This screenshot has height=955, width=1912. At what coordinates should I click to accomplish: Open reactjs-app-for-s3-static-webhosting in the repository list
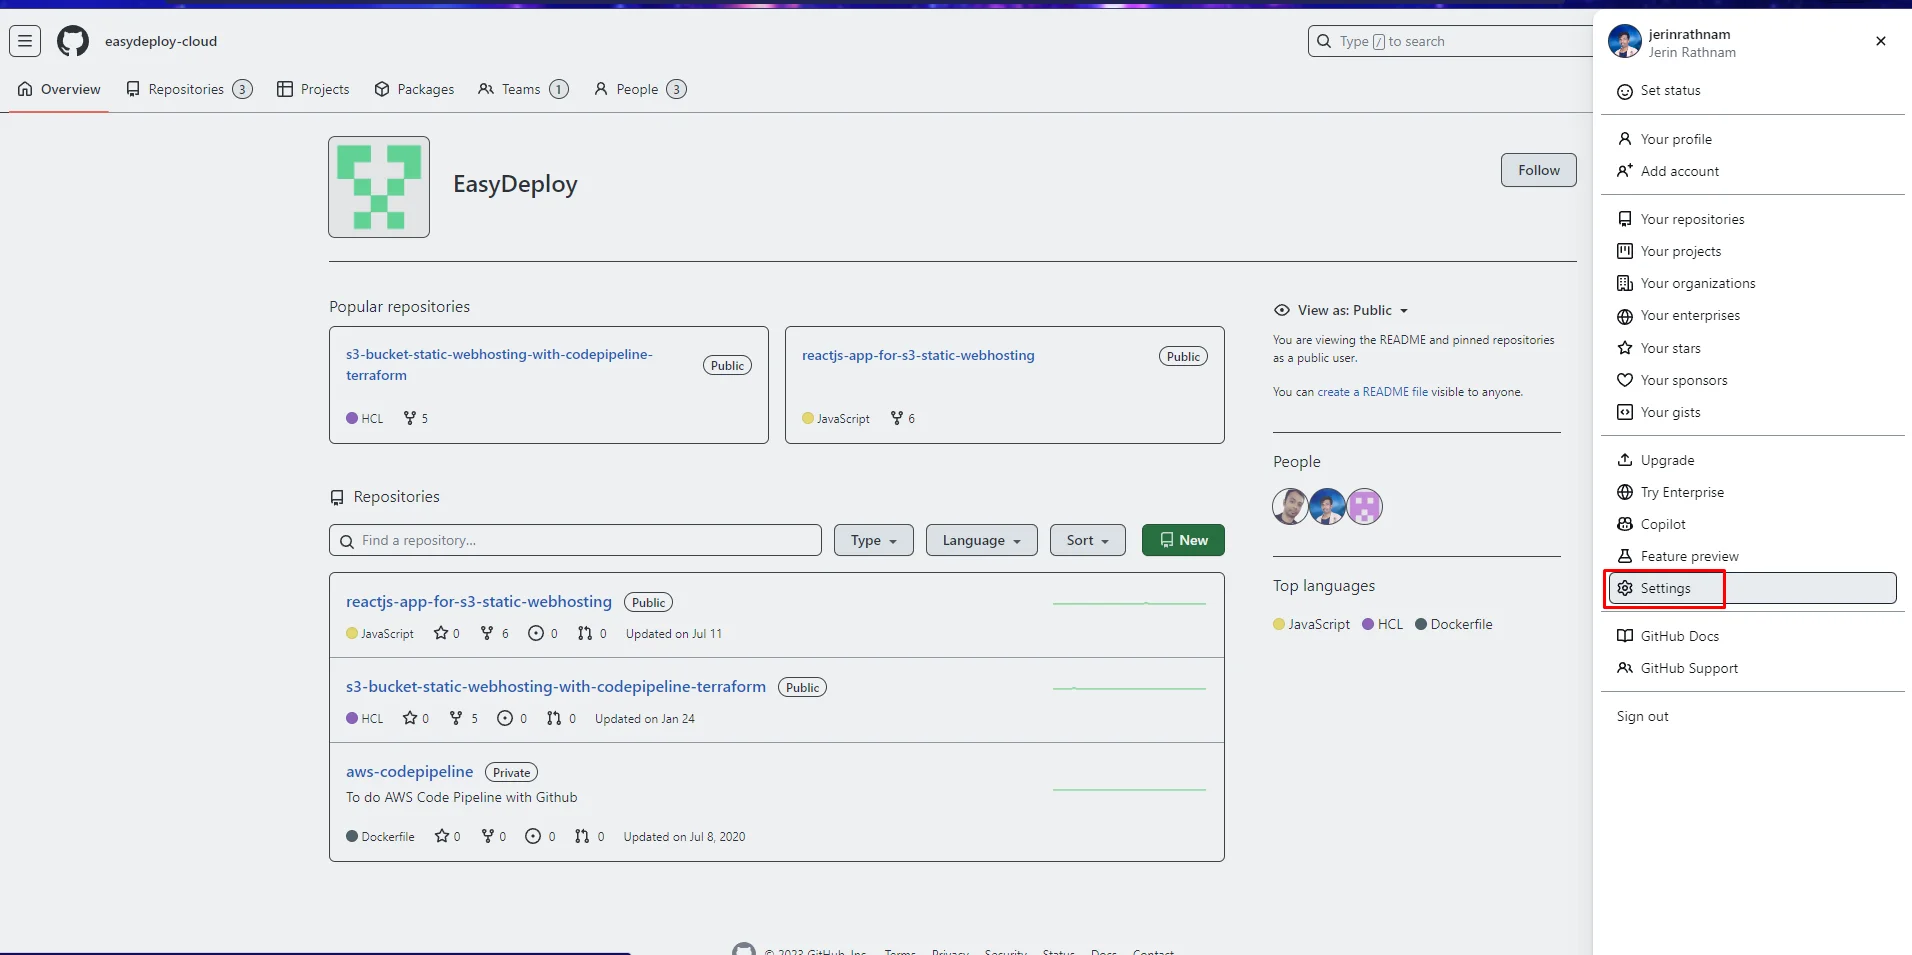coord(479,601)
